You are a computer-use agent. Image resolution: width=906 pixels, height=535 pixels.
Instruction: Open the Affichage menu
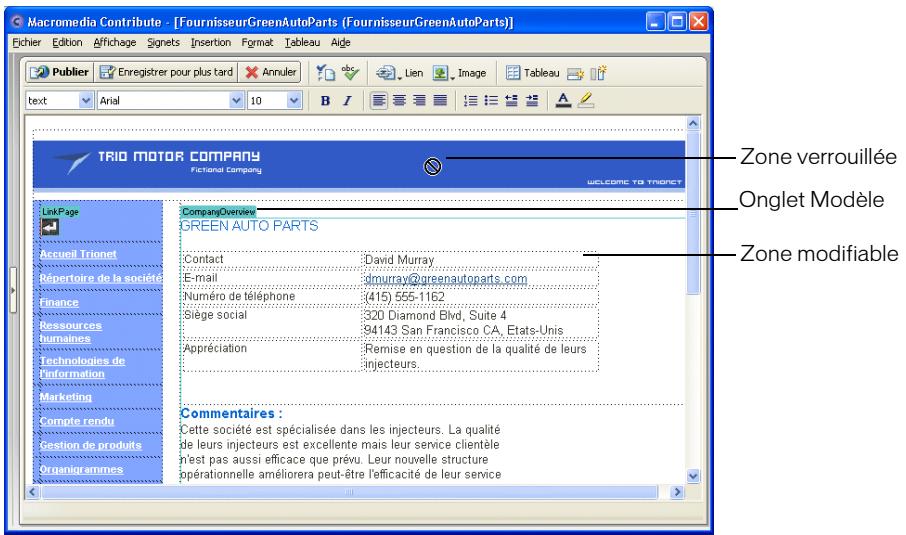tap(114, 42)
